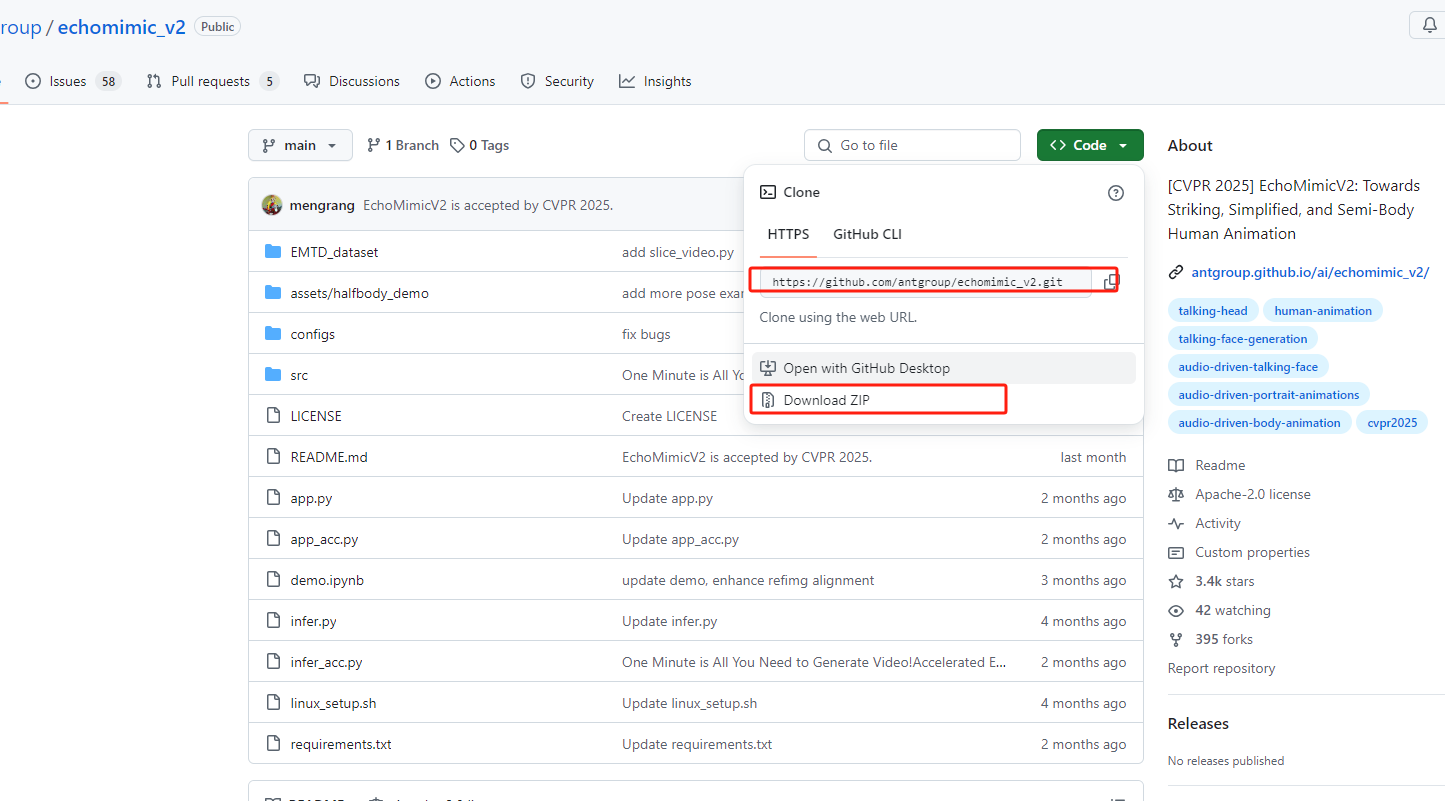Click the audio-driven-body-animation topic tag
1445x801 pixels.
pos(1259,423)
